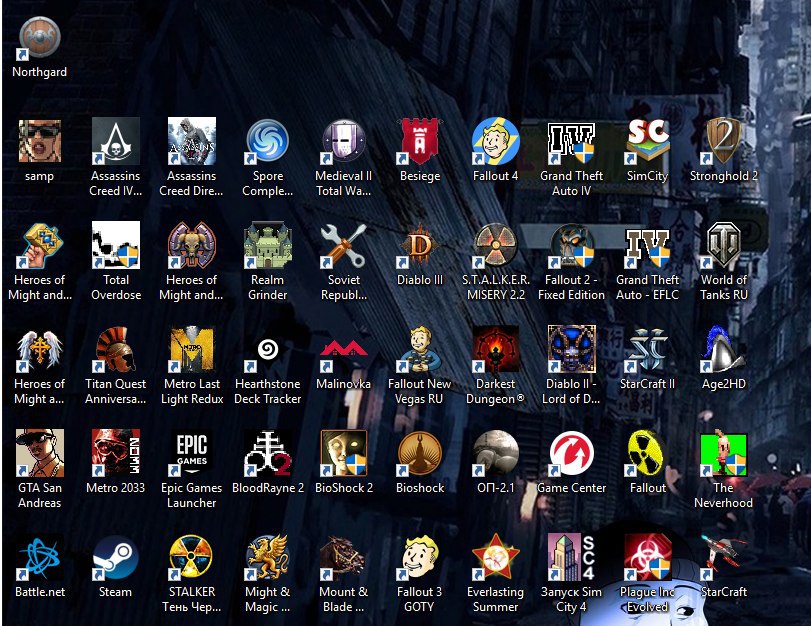Viewport: 811px width, 626px height.
Task: Select the Darkest Dungeon icon
Action: tap(496, 349)
